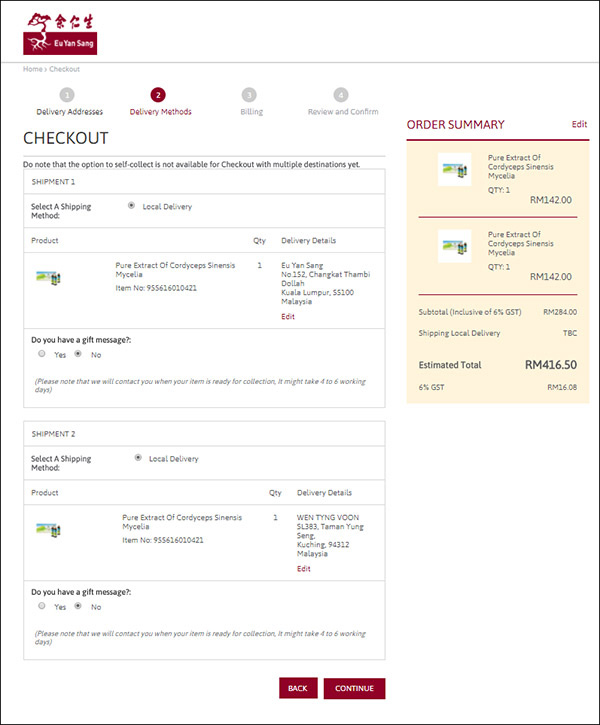The width and height of the screenshot is (600, 725).
Task: Open second Order Summary product thumbnail
Action: point(454,246)
